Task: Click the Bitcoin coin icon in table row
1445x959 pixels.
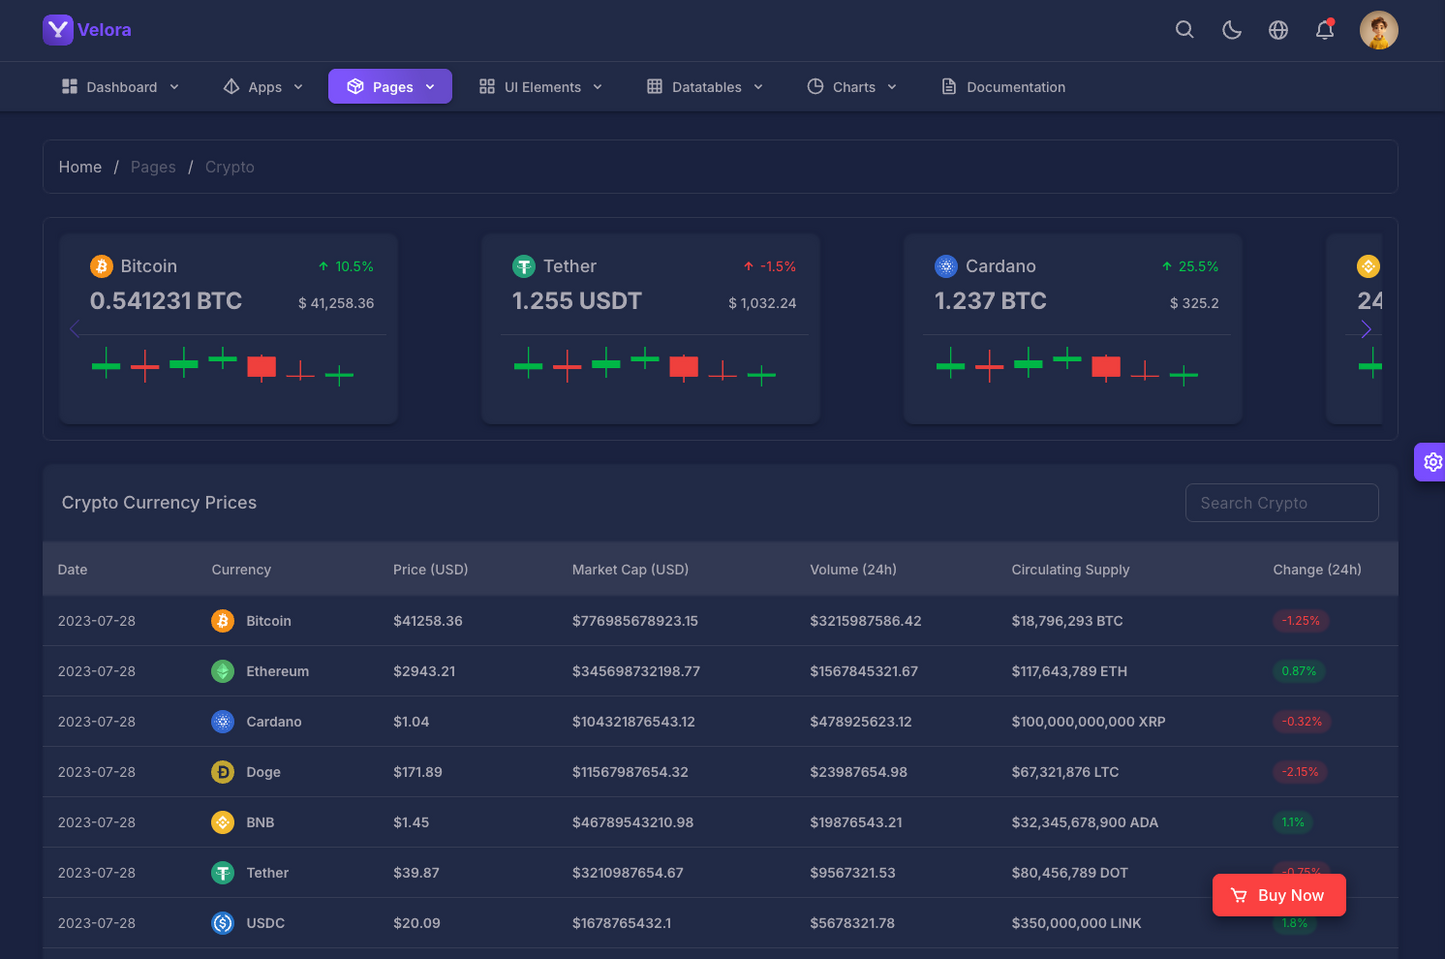Action: click(x=222, y=621)
